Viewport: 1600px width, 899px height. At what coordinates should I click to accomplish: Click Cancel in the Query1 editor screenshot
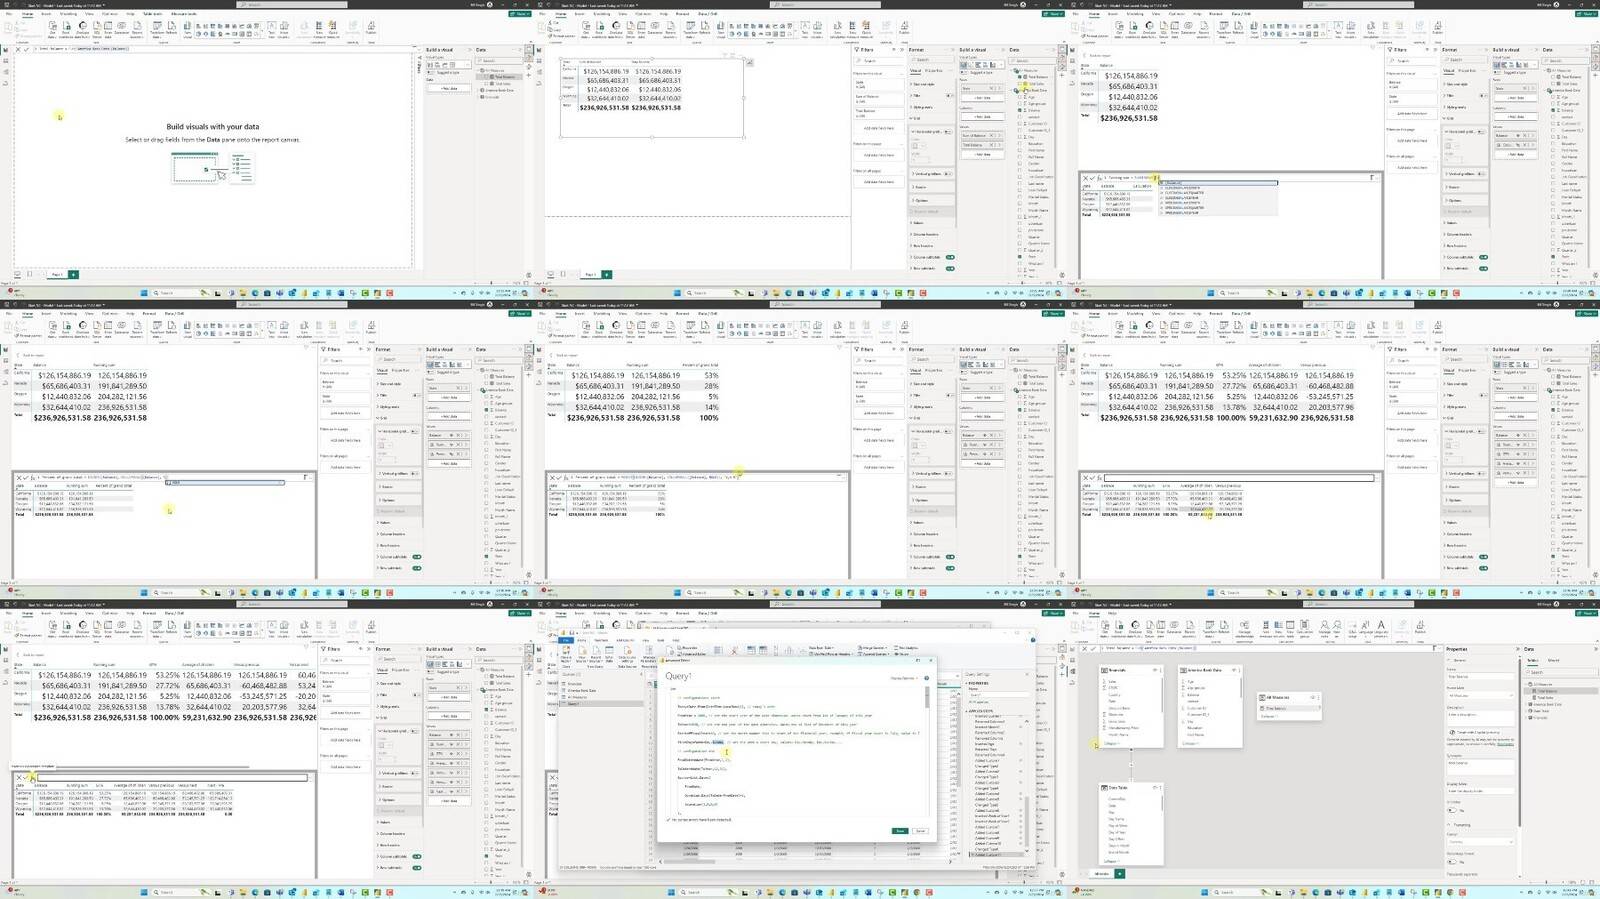pos(920,830)
